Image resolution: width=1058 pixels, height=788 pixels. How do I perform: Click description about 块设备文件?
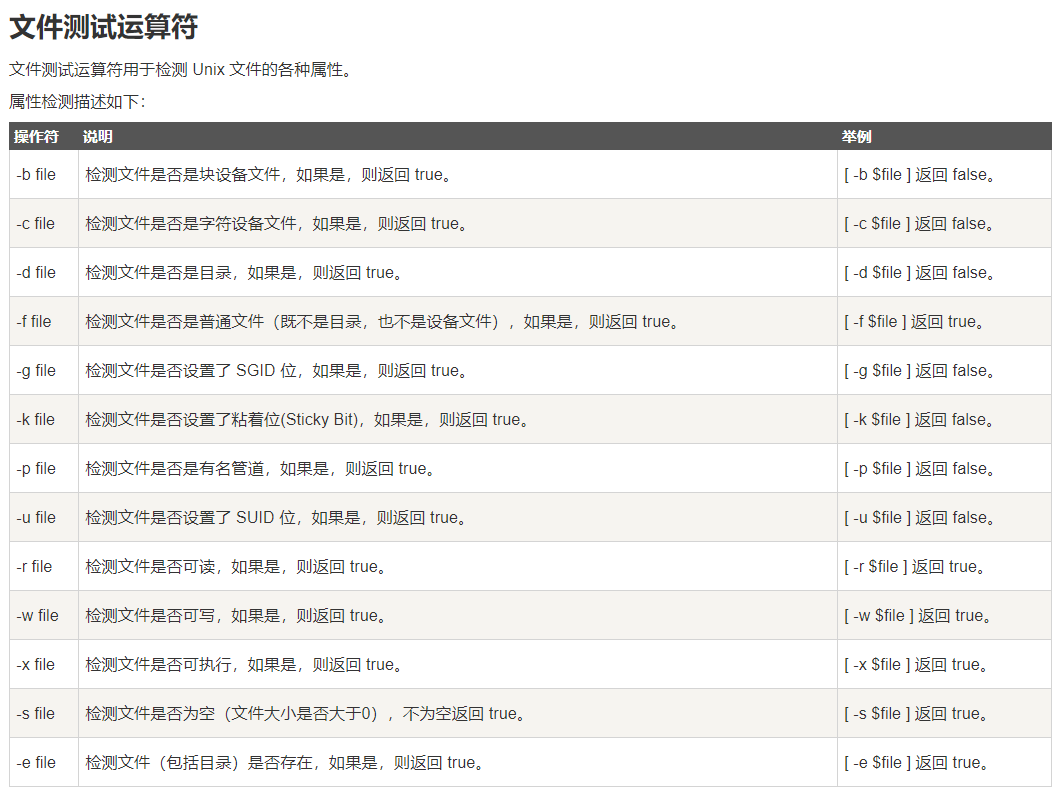[x=269, y=175]
